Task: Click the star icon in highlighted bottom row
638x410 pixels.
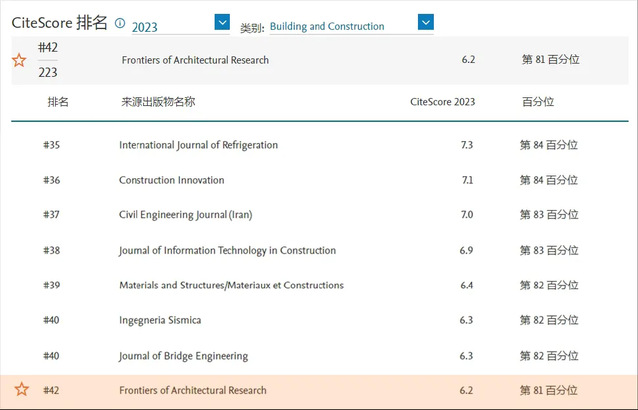Action: click(x=21, y=390)
